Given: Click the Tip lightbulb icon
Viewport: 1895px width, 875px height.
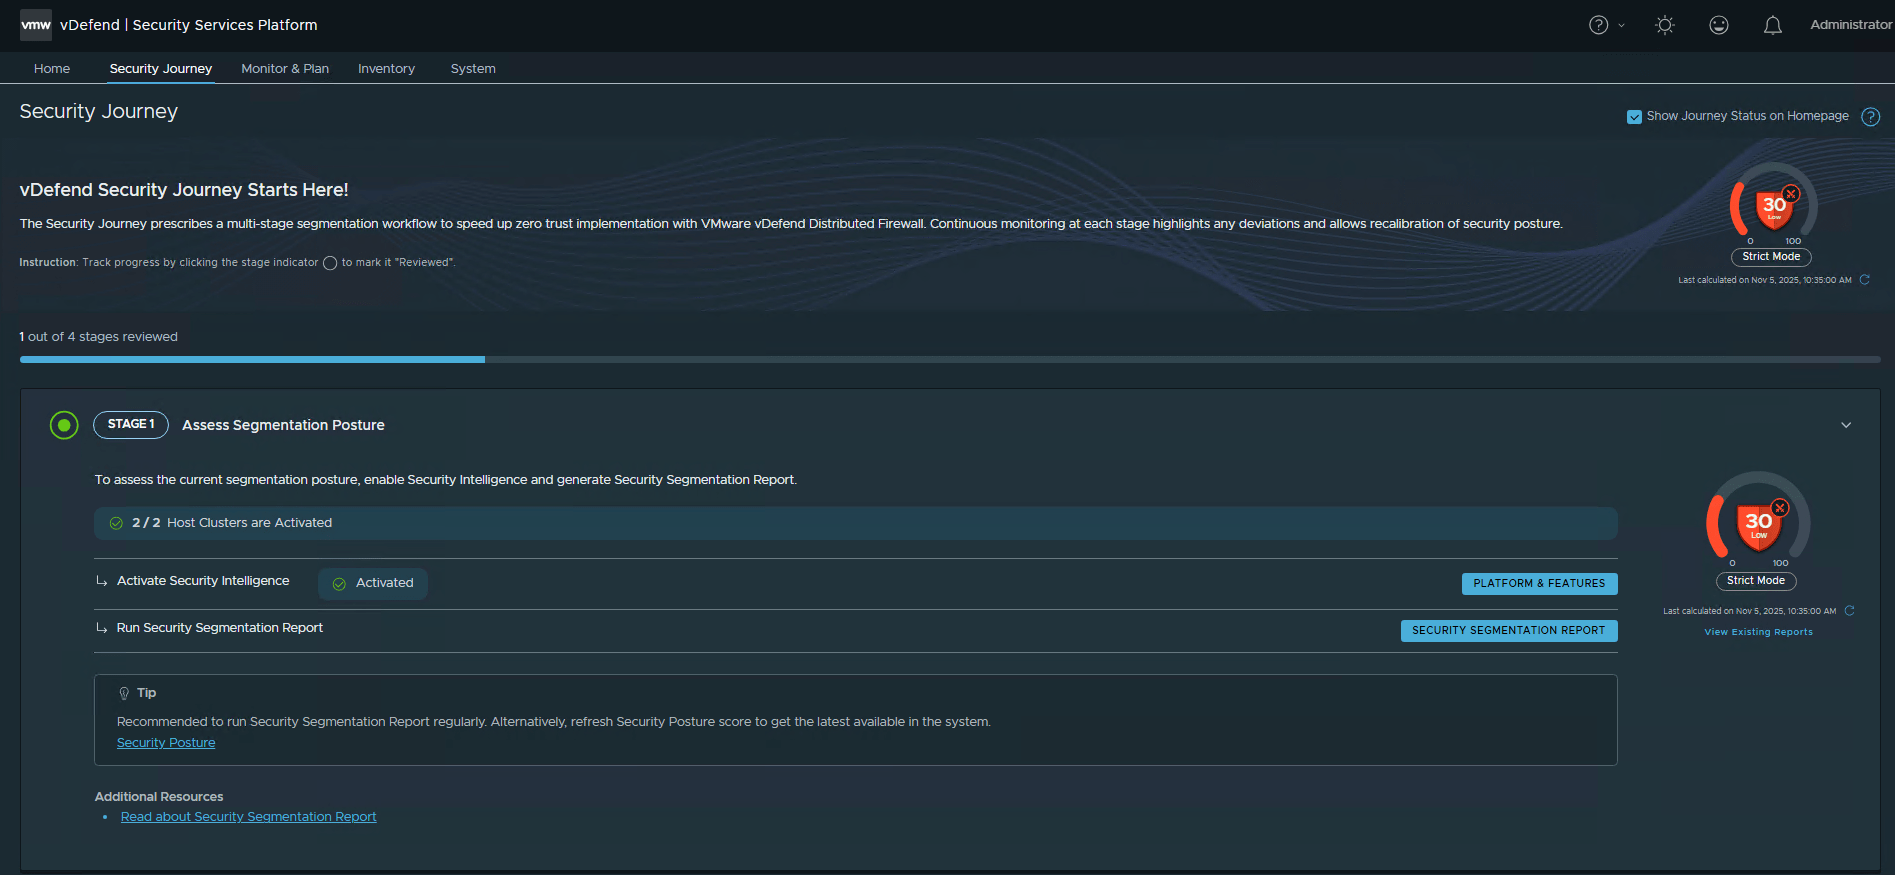Looking at the screenshot, I should click(124, 693).
